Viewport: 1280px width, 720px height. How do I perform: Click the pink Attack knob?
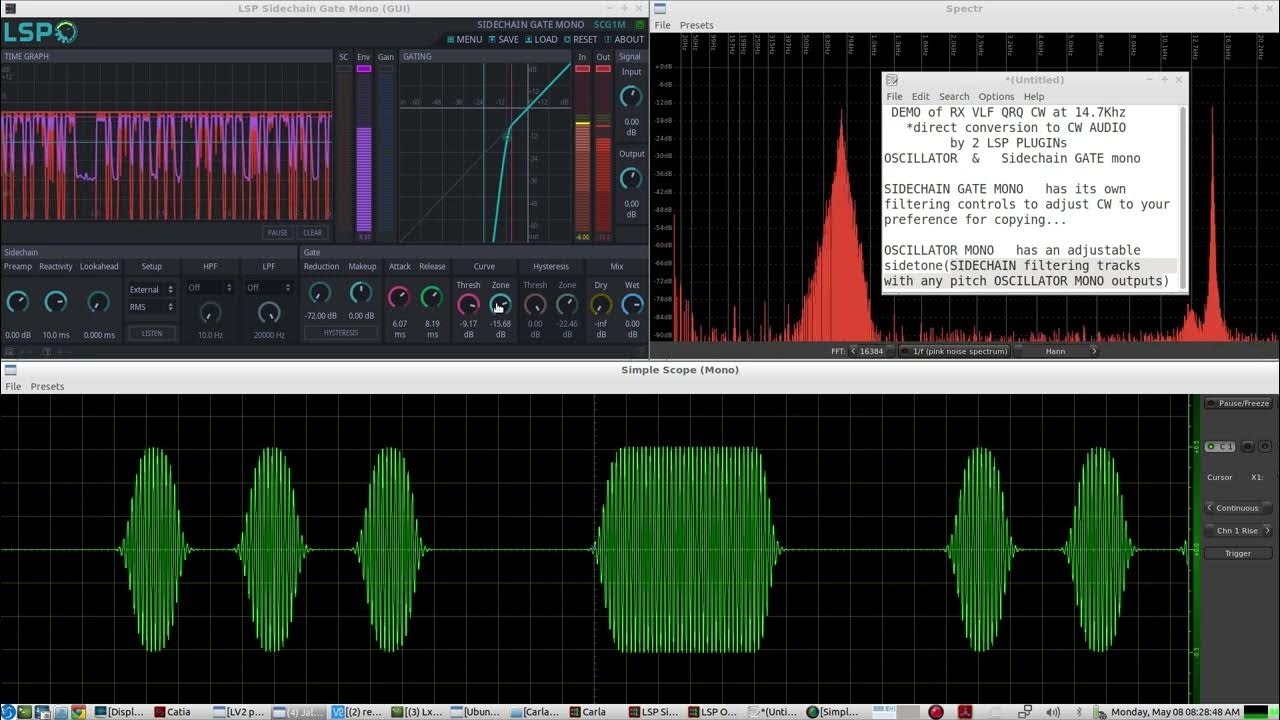tap(399, 297)
